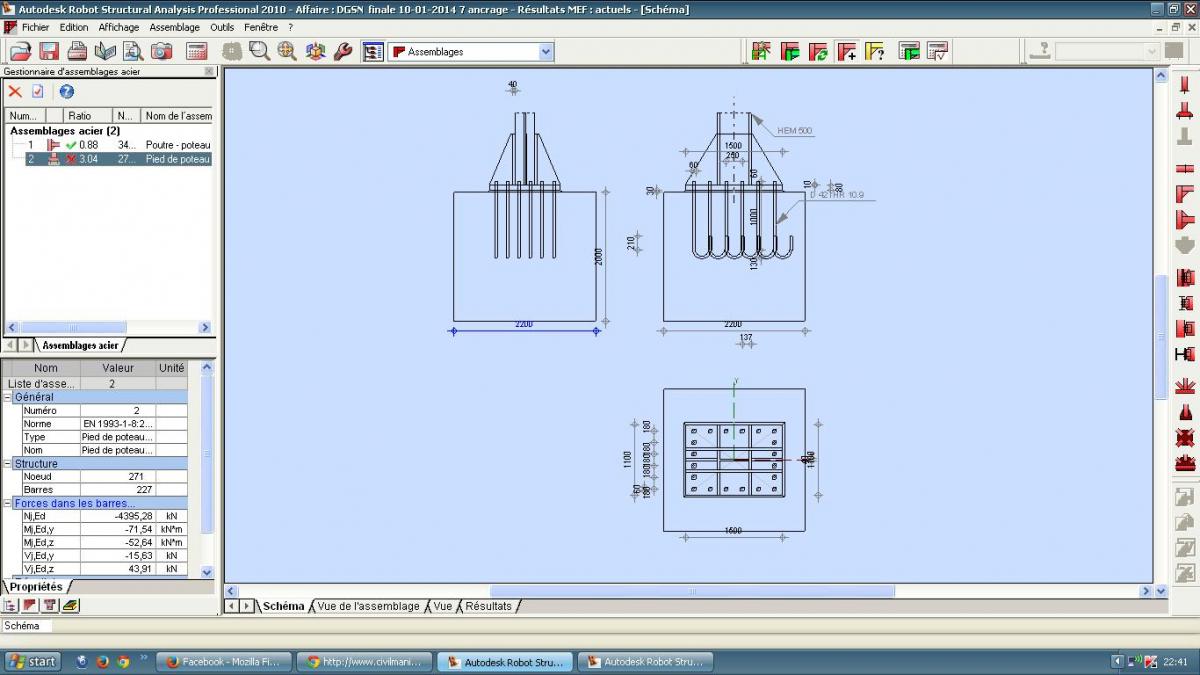Open the Assemblage menu
The image size is (1200, 675).
coord(175,27)
